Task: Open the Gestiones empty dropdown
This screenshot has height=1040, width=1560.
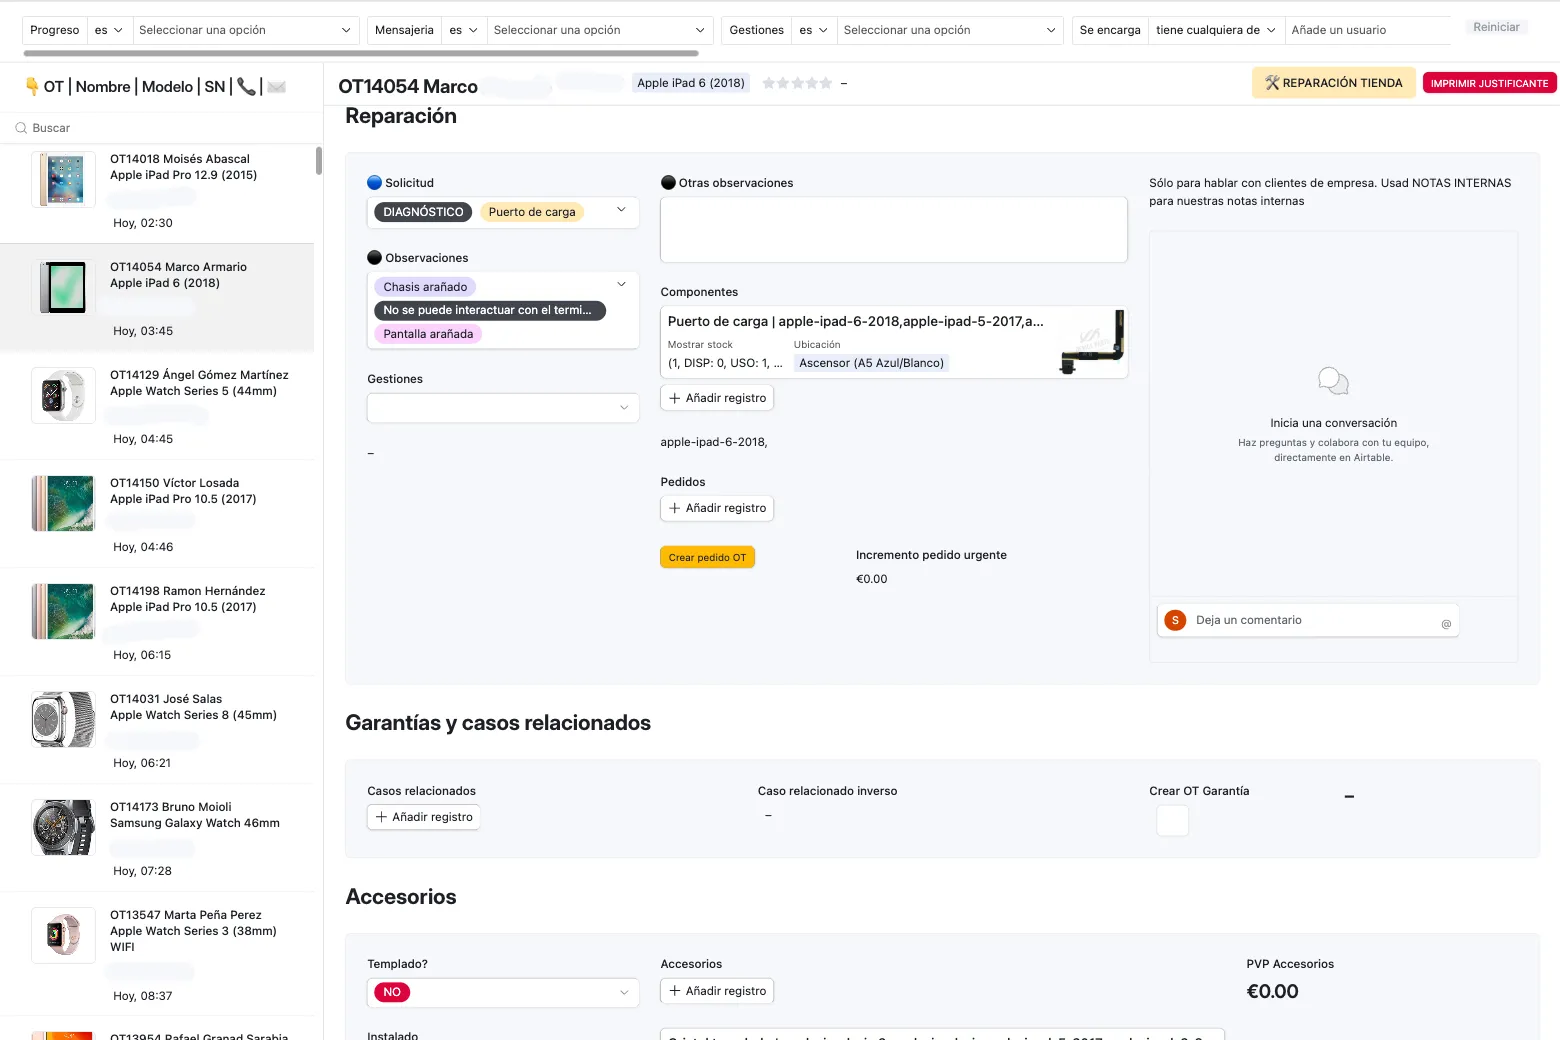Action: click(503, 407)
